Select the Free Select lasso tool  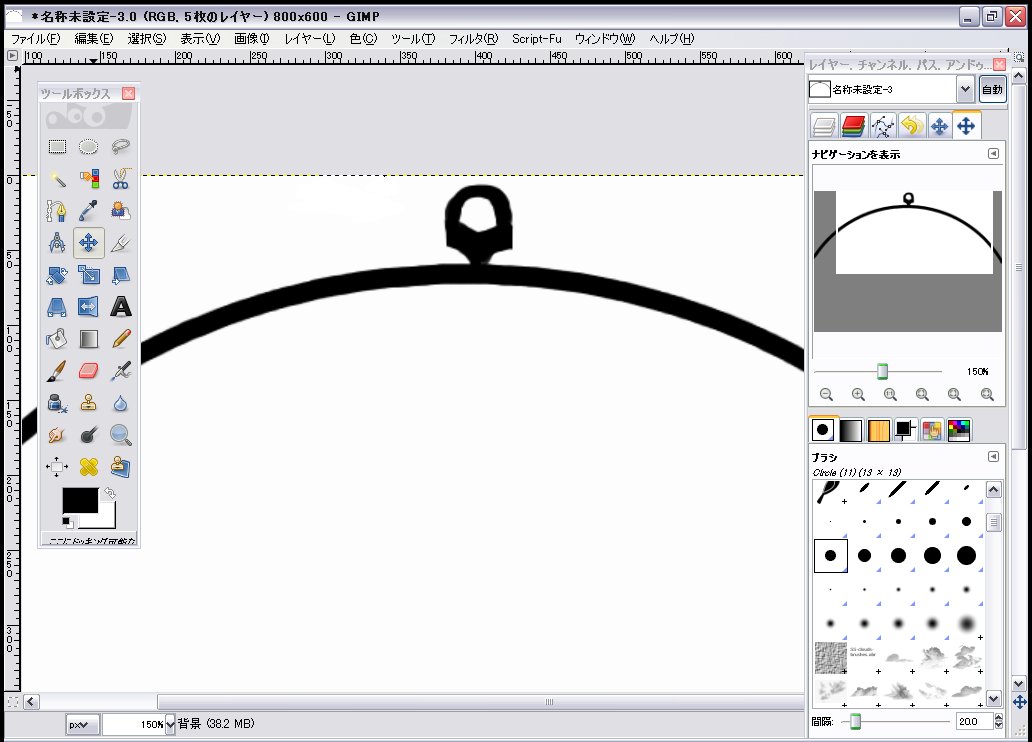coord(120,146)
